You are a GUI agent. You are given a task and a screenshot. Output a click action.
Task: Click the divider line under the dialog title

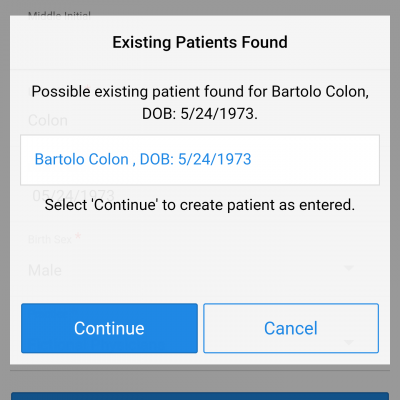click(200, 69)
